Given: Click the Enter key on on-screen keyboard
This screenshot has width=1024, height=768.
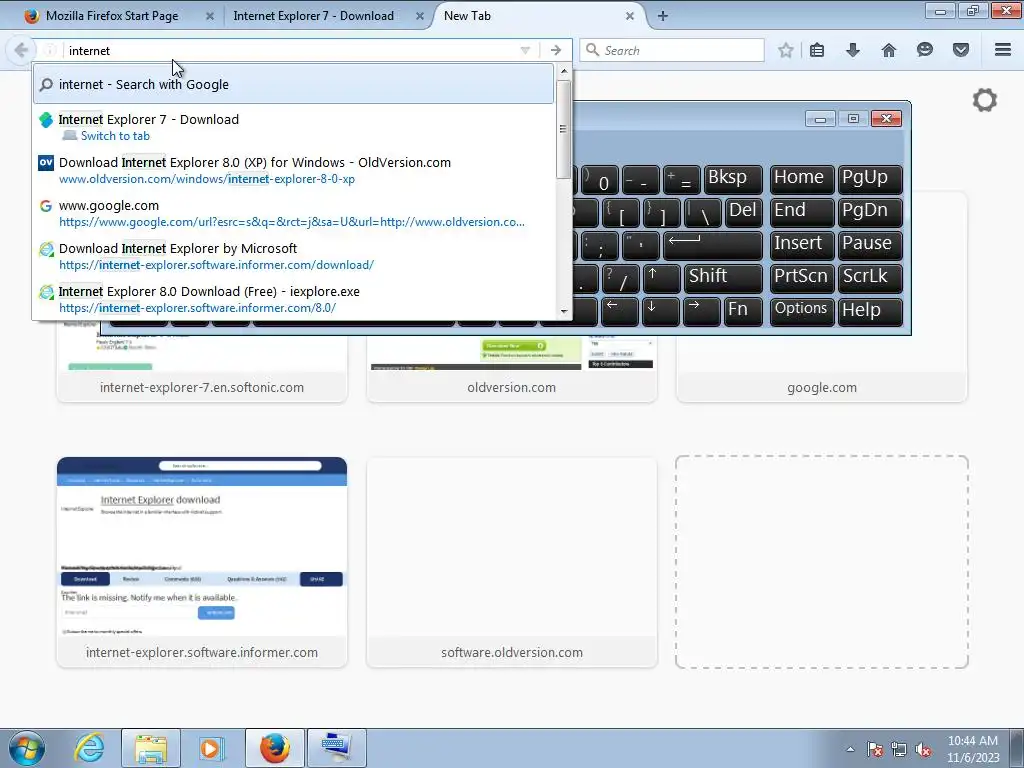Looking at the screenshot, I should [712, 244].
